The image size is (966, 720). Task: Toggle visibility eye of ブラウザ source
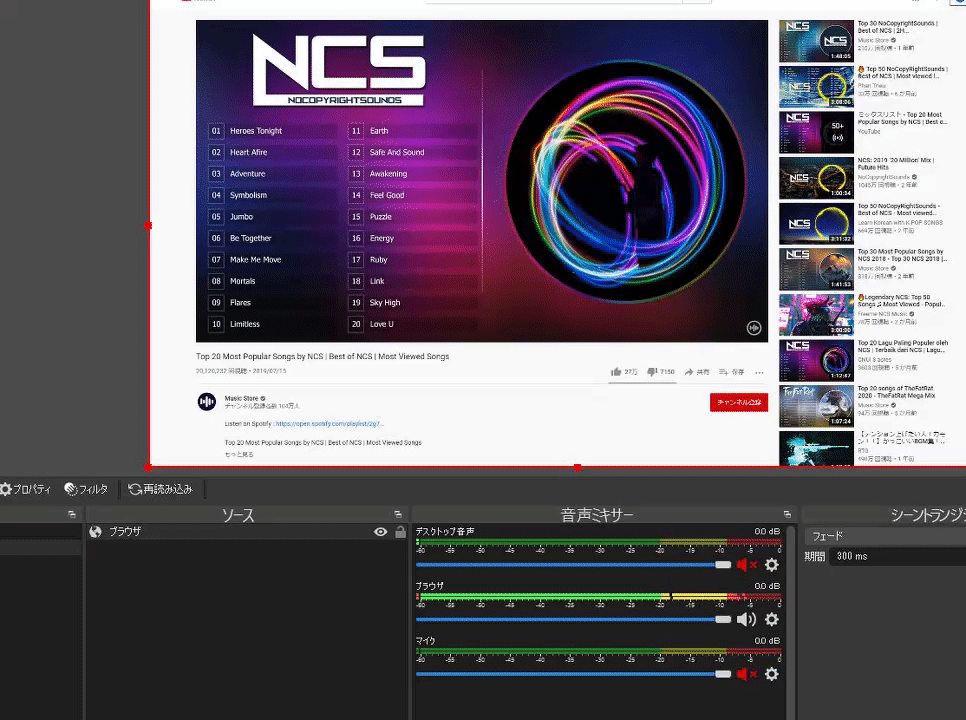click(381, 532)
